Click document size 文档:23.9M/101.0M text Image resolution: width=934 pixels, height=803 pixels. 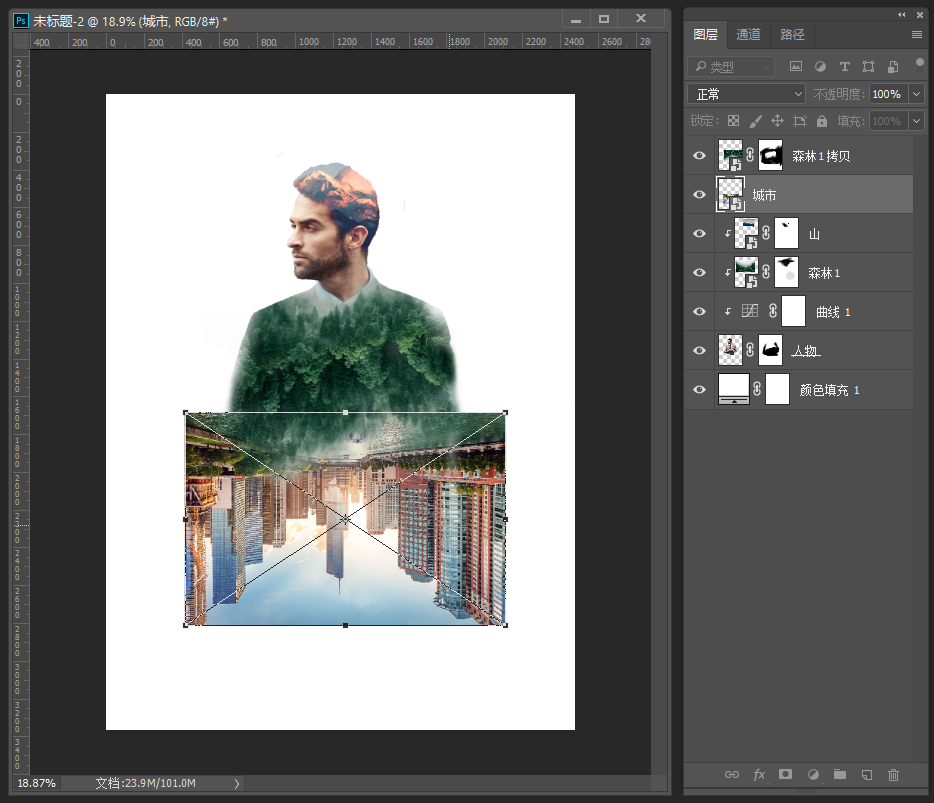click(x=145, y=783)
